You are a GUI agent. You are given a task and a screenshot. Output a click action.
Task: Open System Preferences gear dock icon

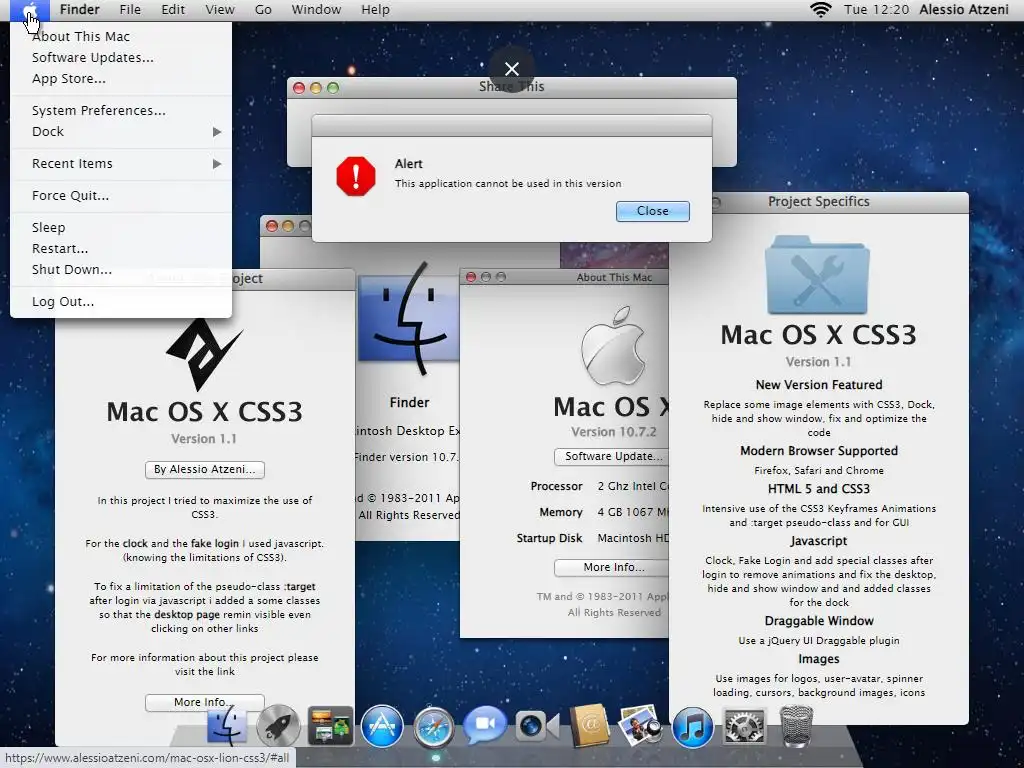[x=744, y=726]
